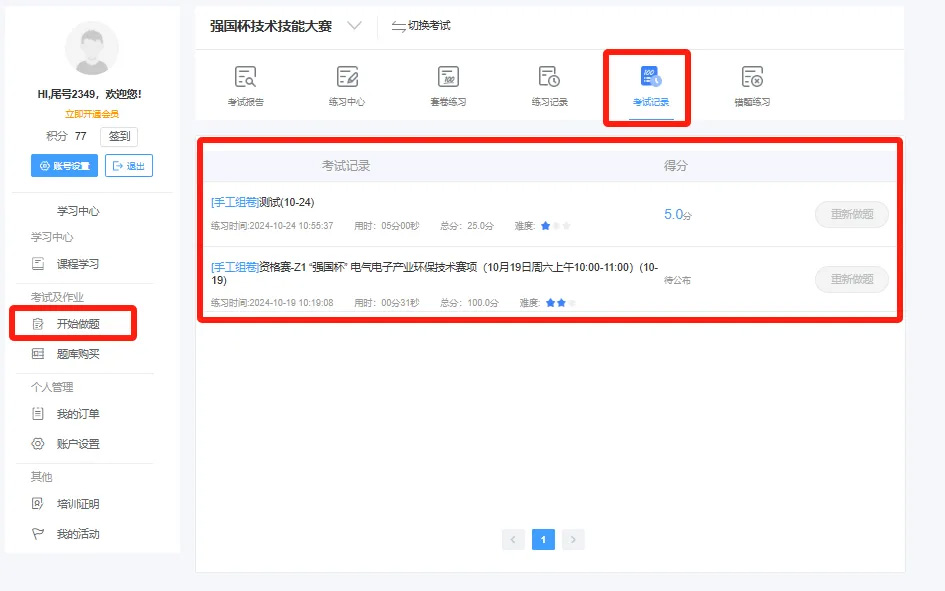The width and height of the screenshot is (945, 591).
Task: Go to the next page arrow
Action: [x=573, y=540]
